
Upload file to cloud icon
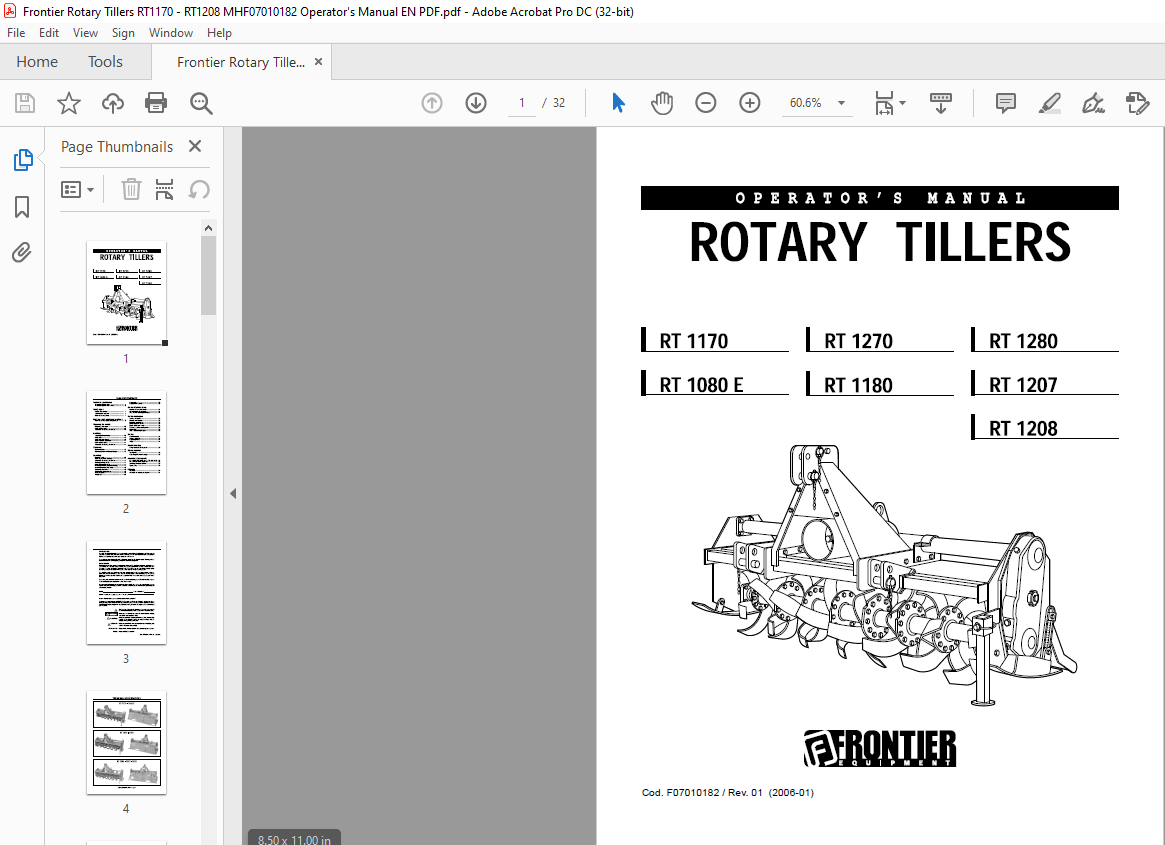pyautogui.click(x=112, y=103)
